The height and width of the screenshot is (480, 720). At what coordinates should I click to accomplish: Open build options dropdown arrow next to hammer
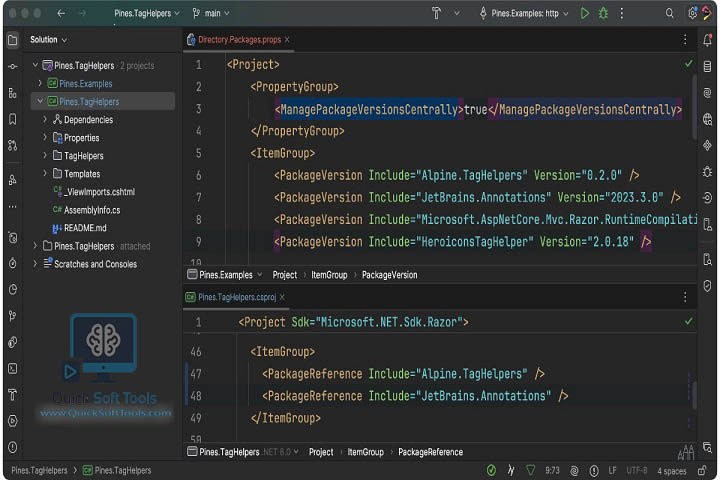tap(456, 13)
